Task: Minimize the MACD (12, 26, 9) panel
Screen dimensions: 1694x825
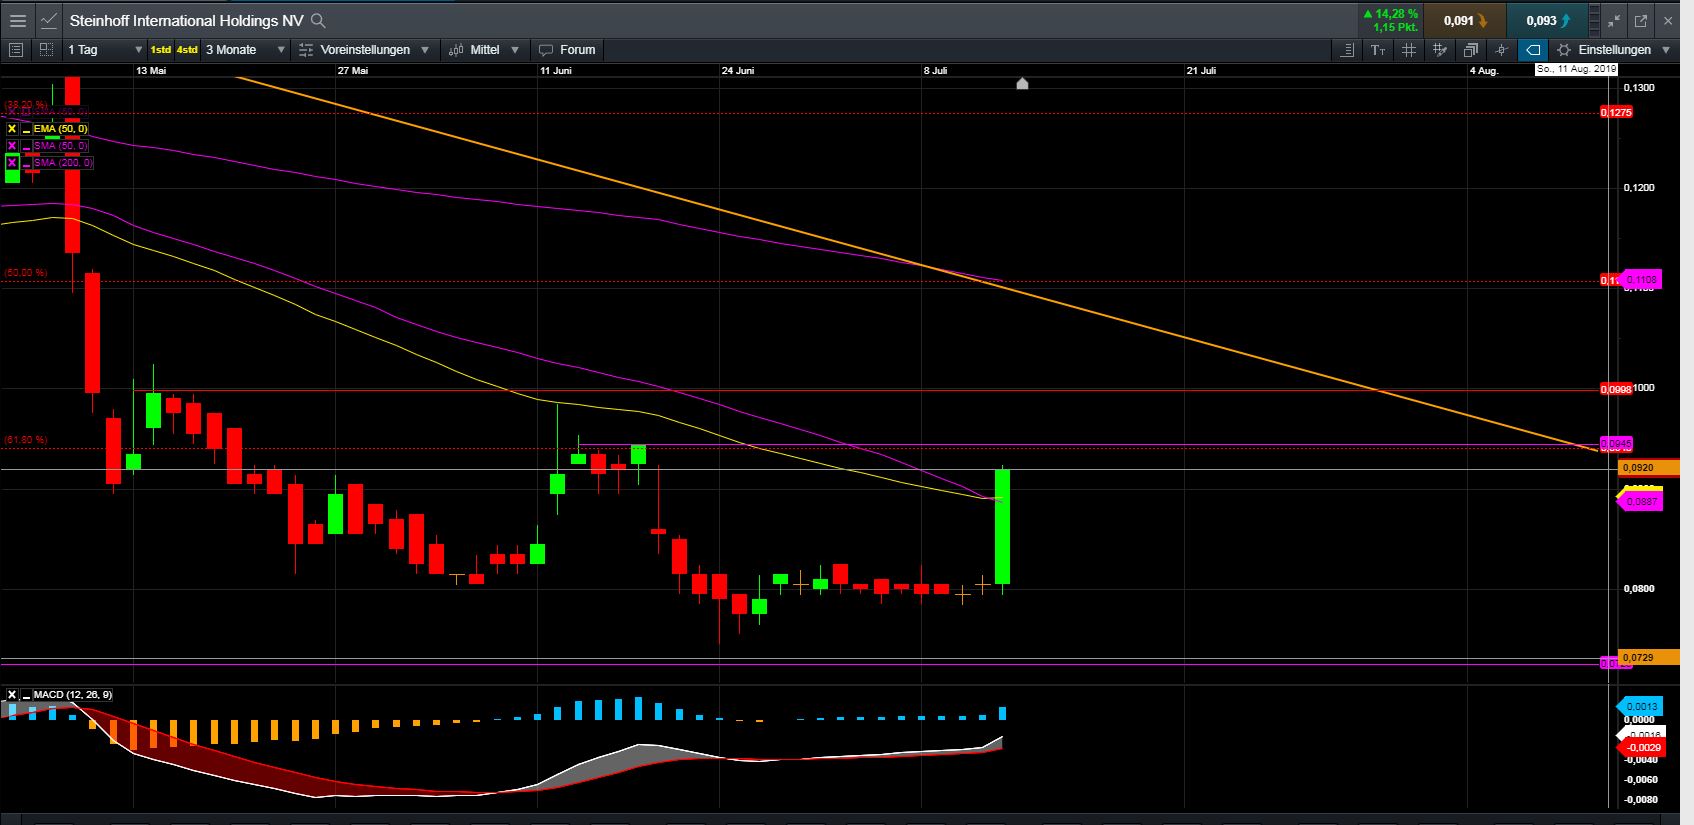Action: pos(26,694)
